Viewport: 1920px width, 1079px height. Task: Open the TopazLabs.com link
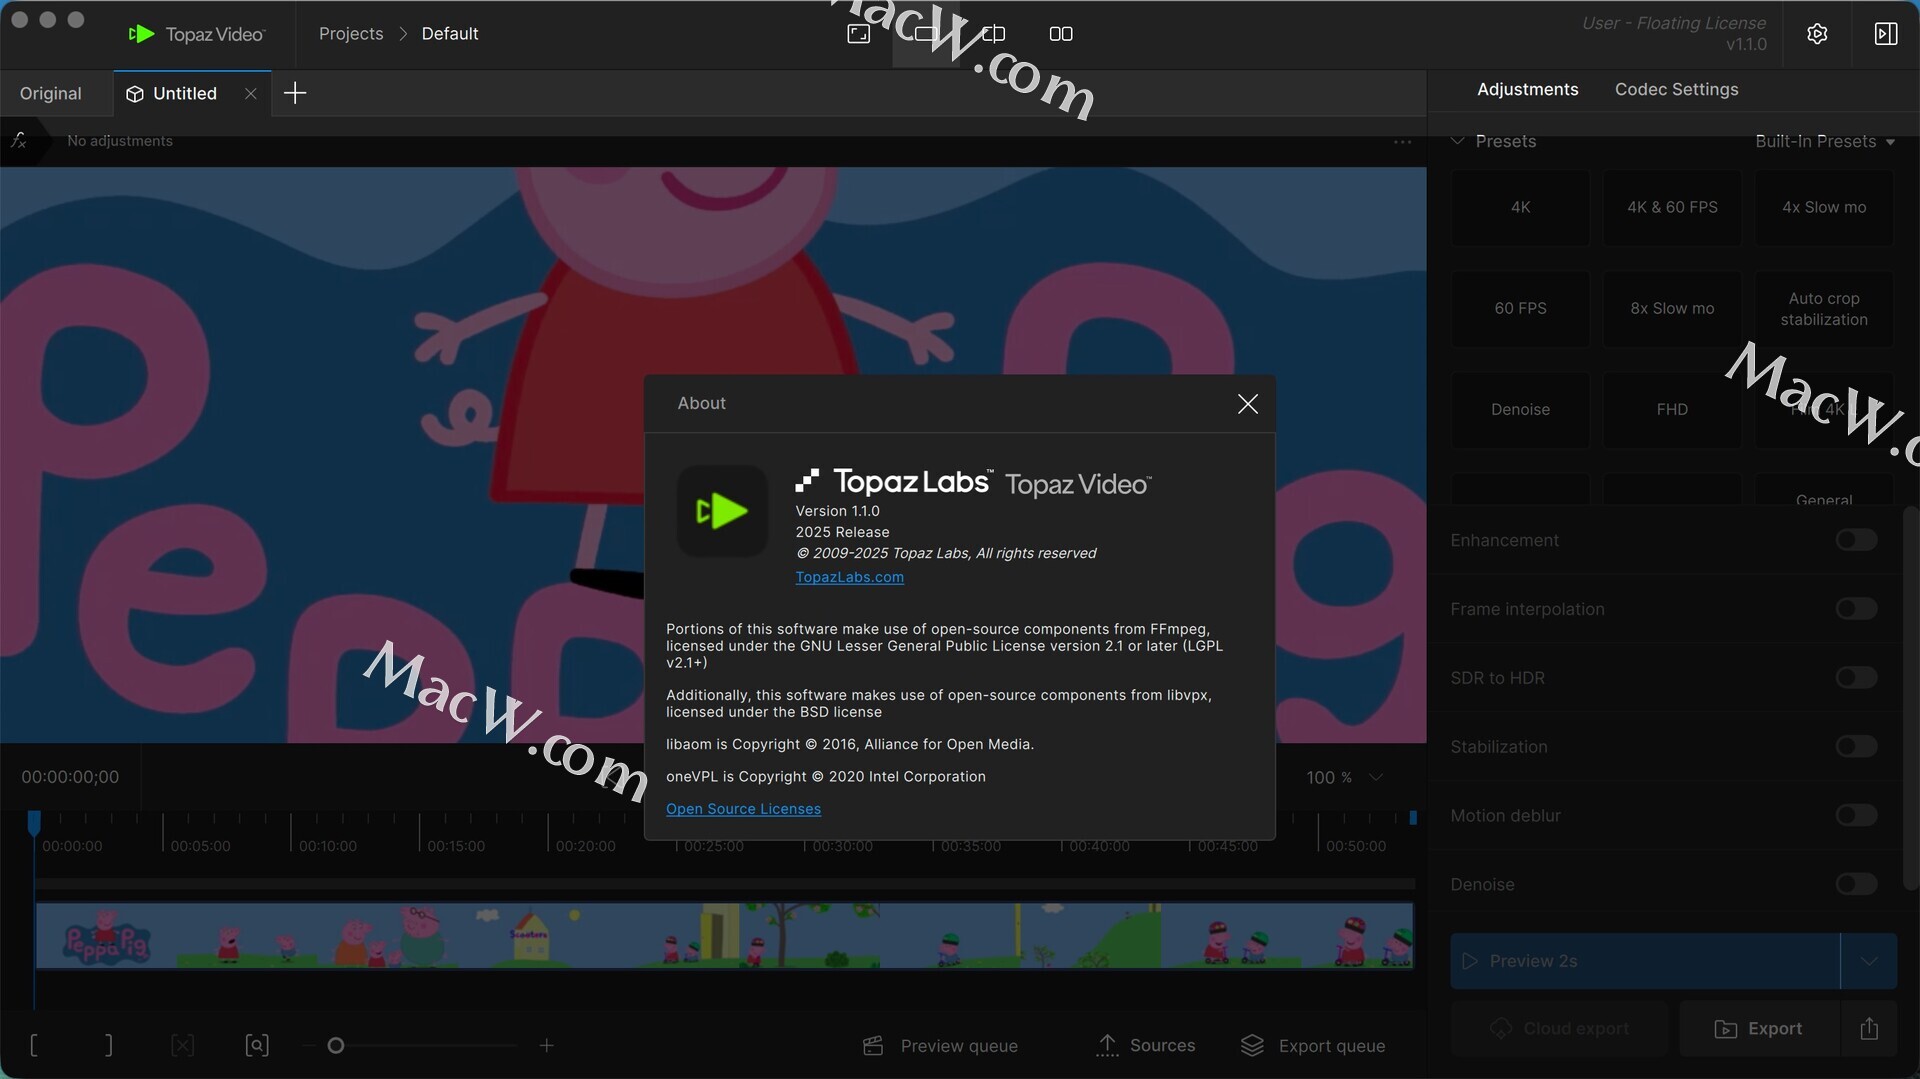849,577
